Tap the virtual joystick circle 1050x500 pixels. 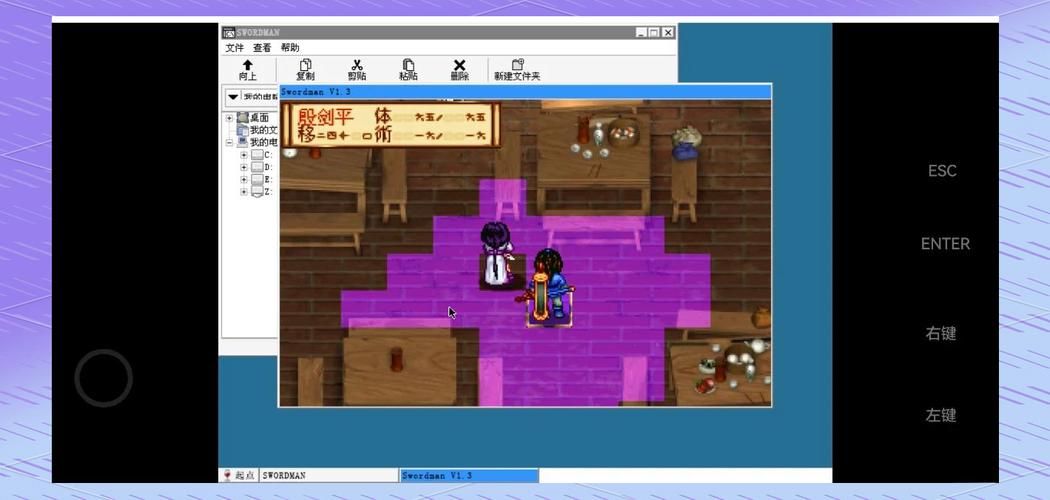point(103,378)
